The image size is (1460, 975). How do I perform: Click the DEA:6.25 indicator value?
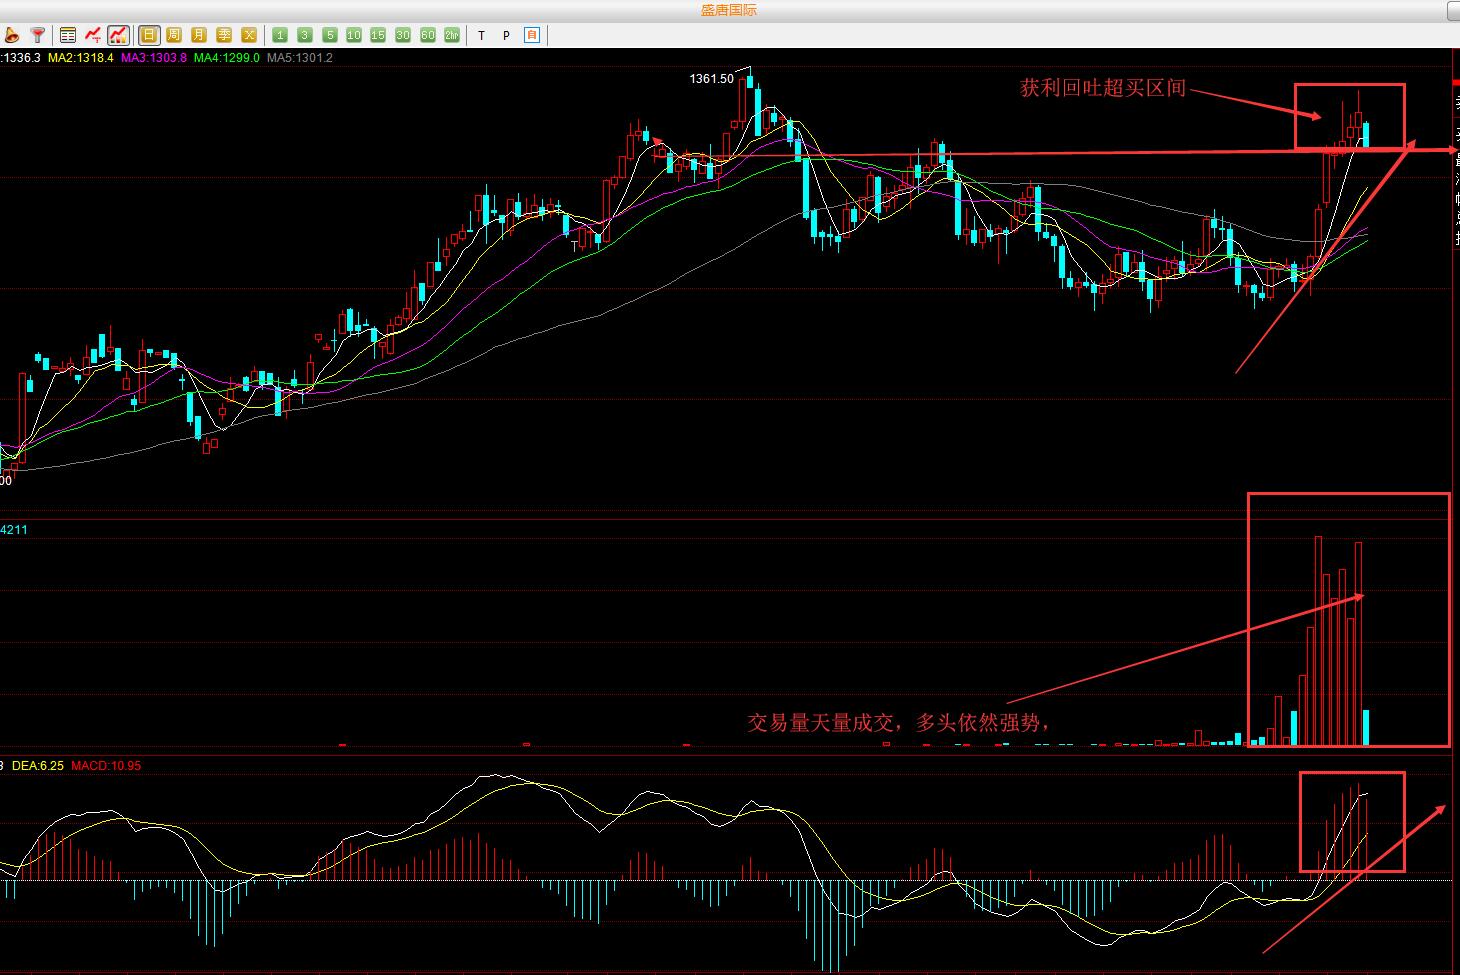click(38, 766)
